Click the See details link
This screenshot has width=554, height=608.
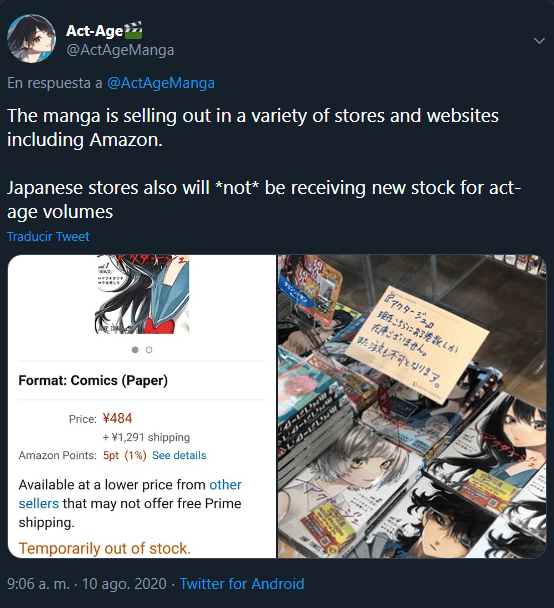click(179, 455)
